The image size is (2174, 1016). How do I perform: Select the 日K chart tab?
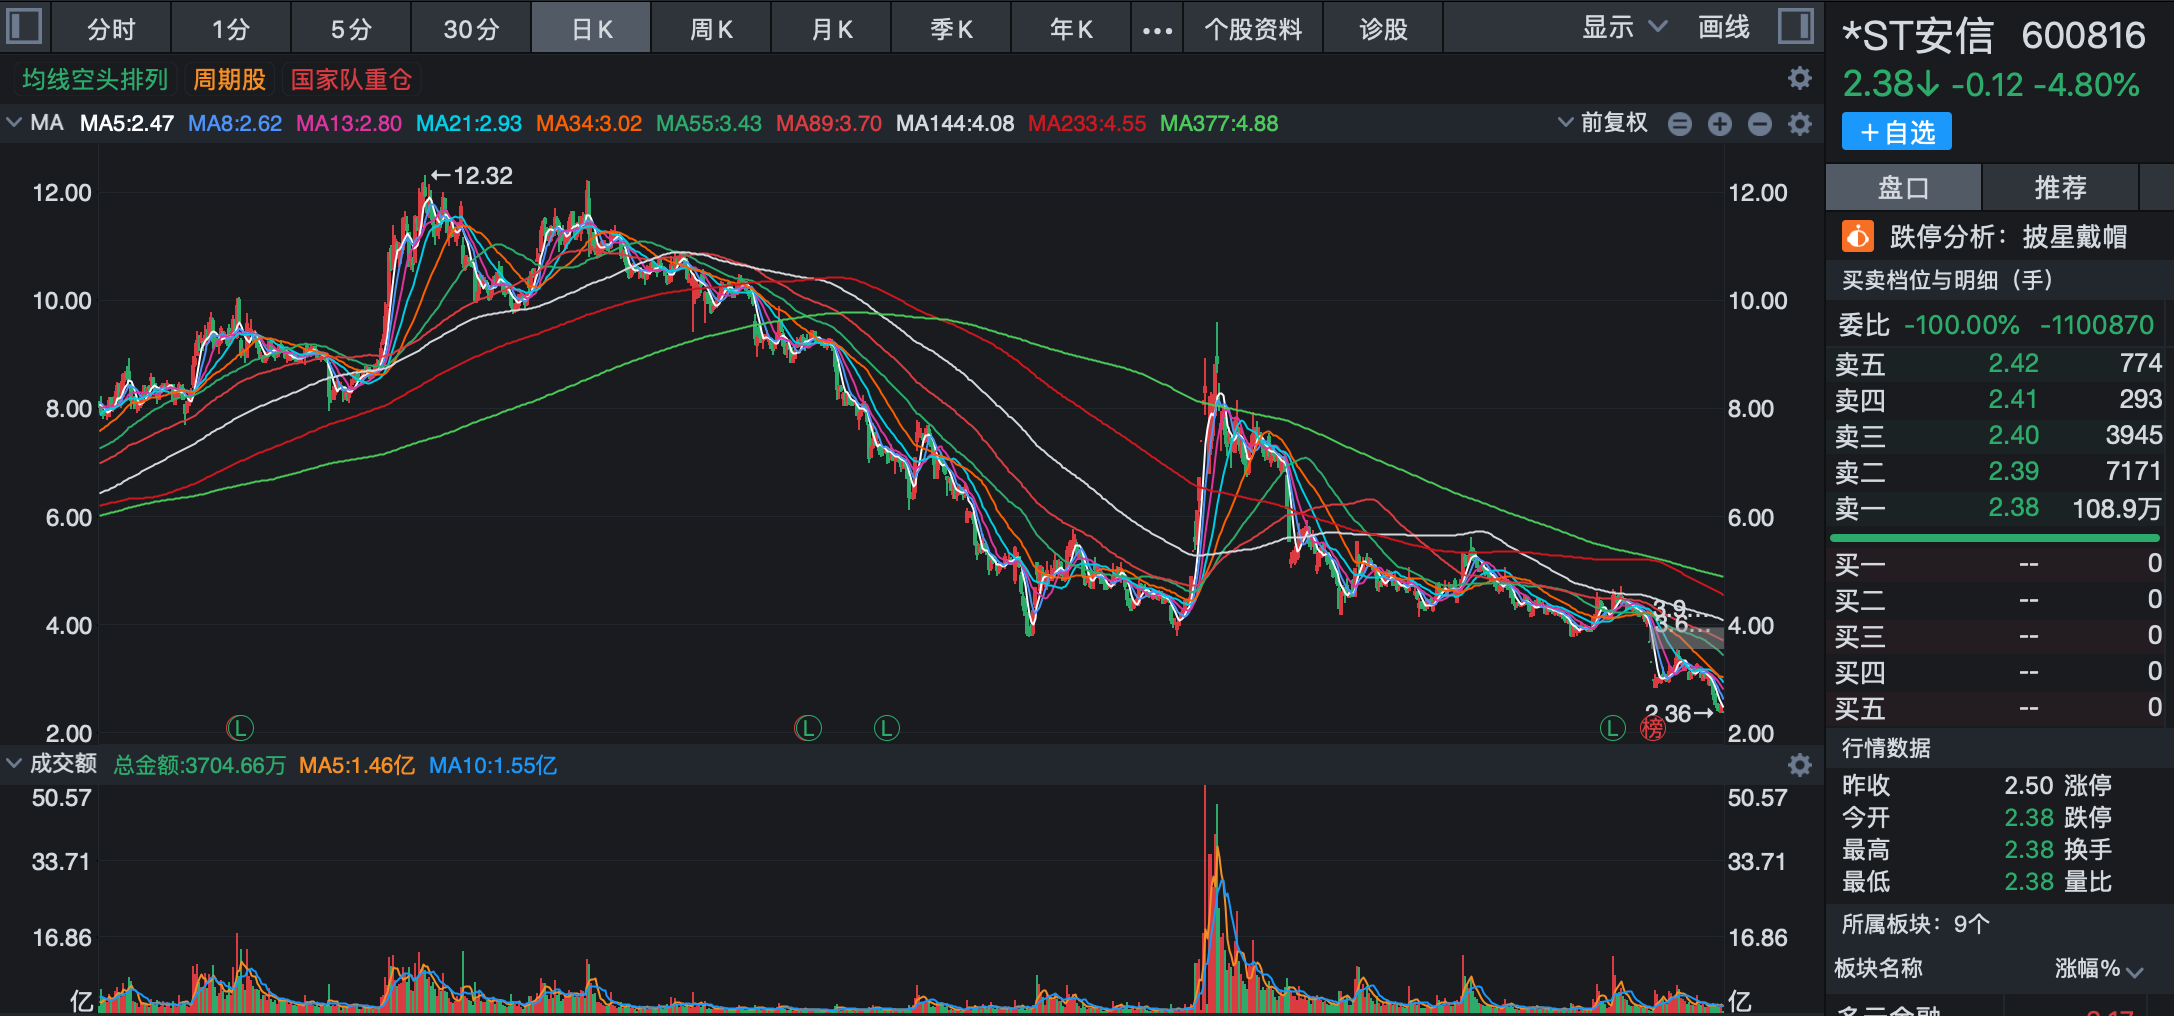click(592, 29)
